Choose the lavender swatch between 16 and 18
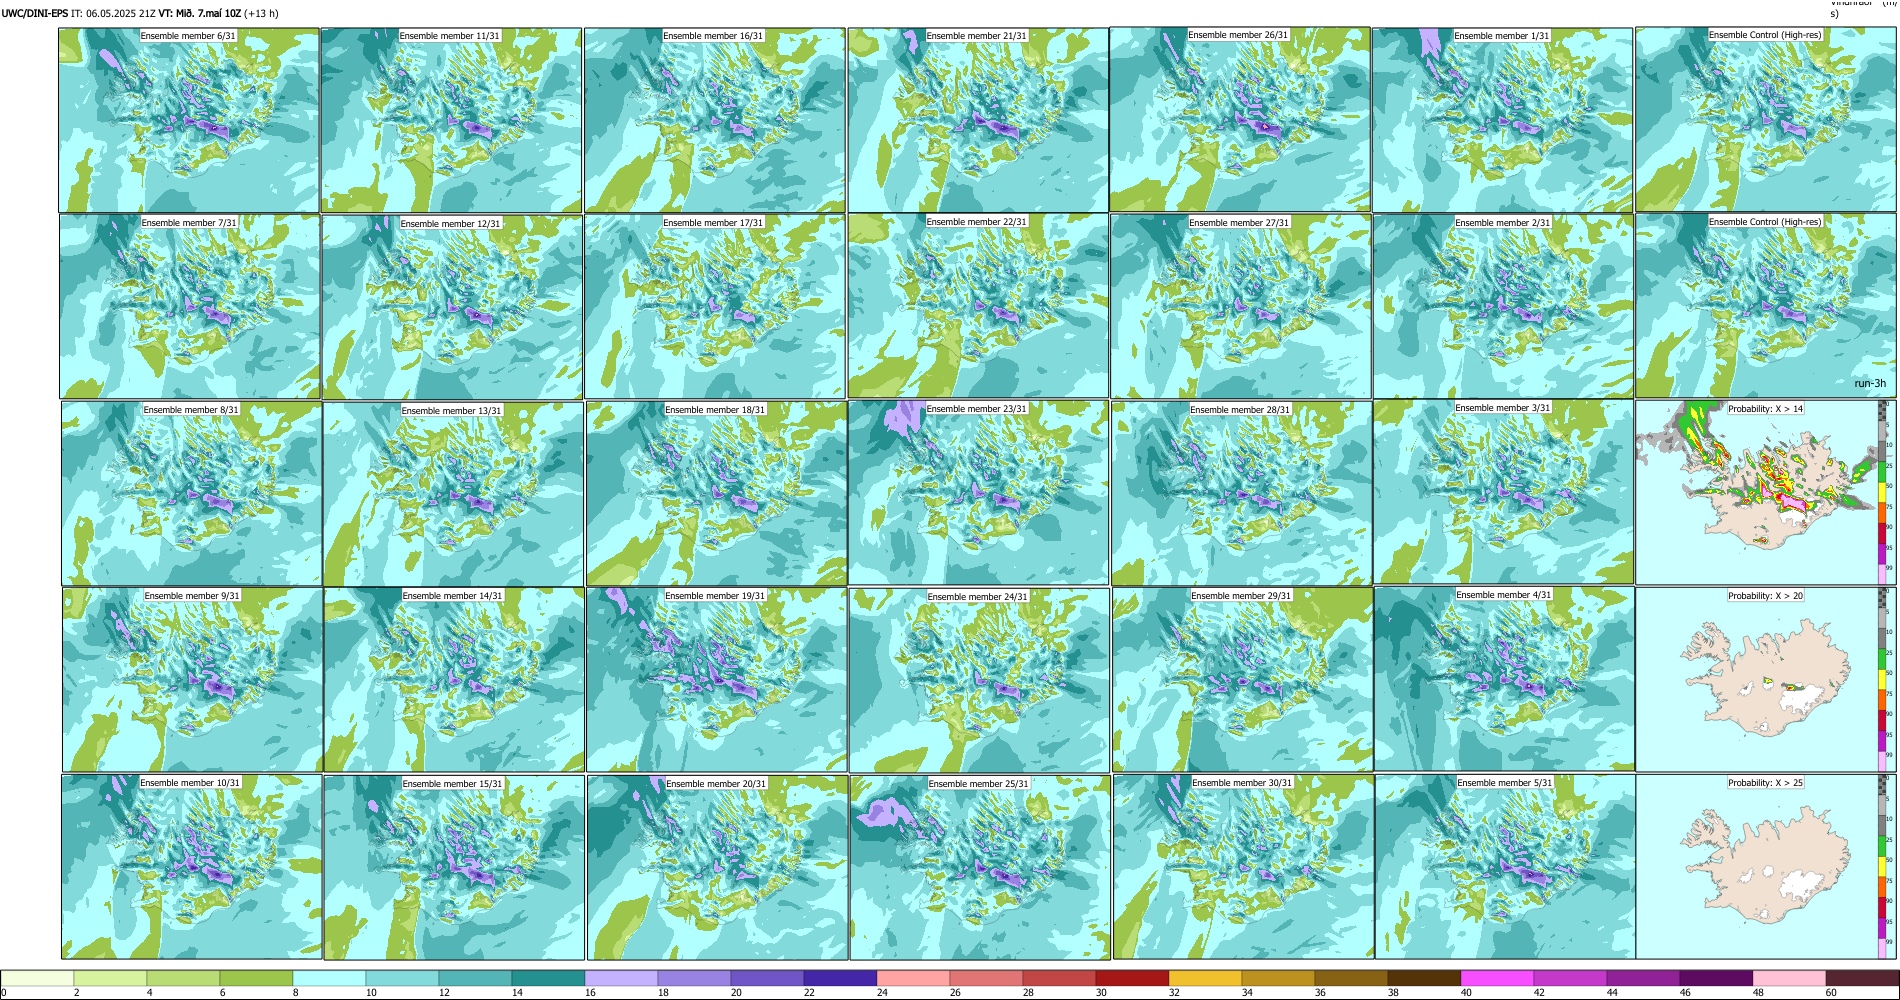This screenshot has width=1900, height=1000. click(621, 979)
